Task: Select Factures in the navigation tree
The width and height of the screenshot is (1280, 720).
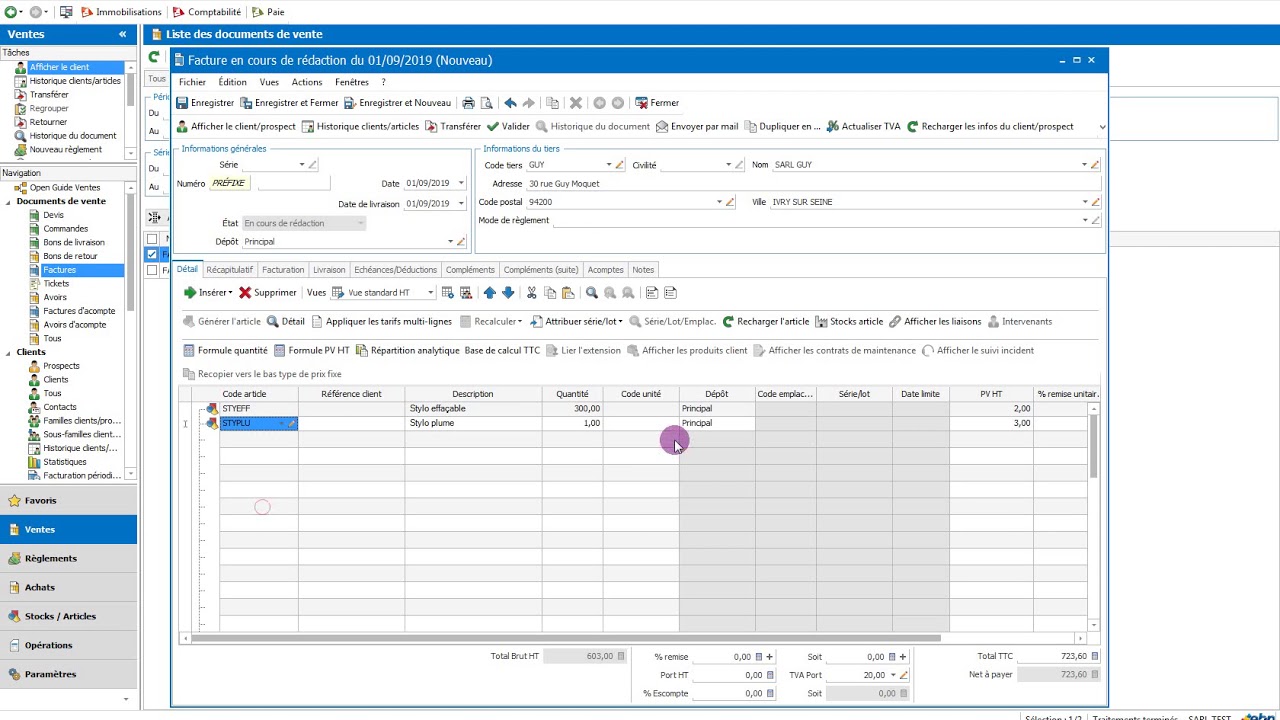Action: point(59,270)
